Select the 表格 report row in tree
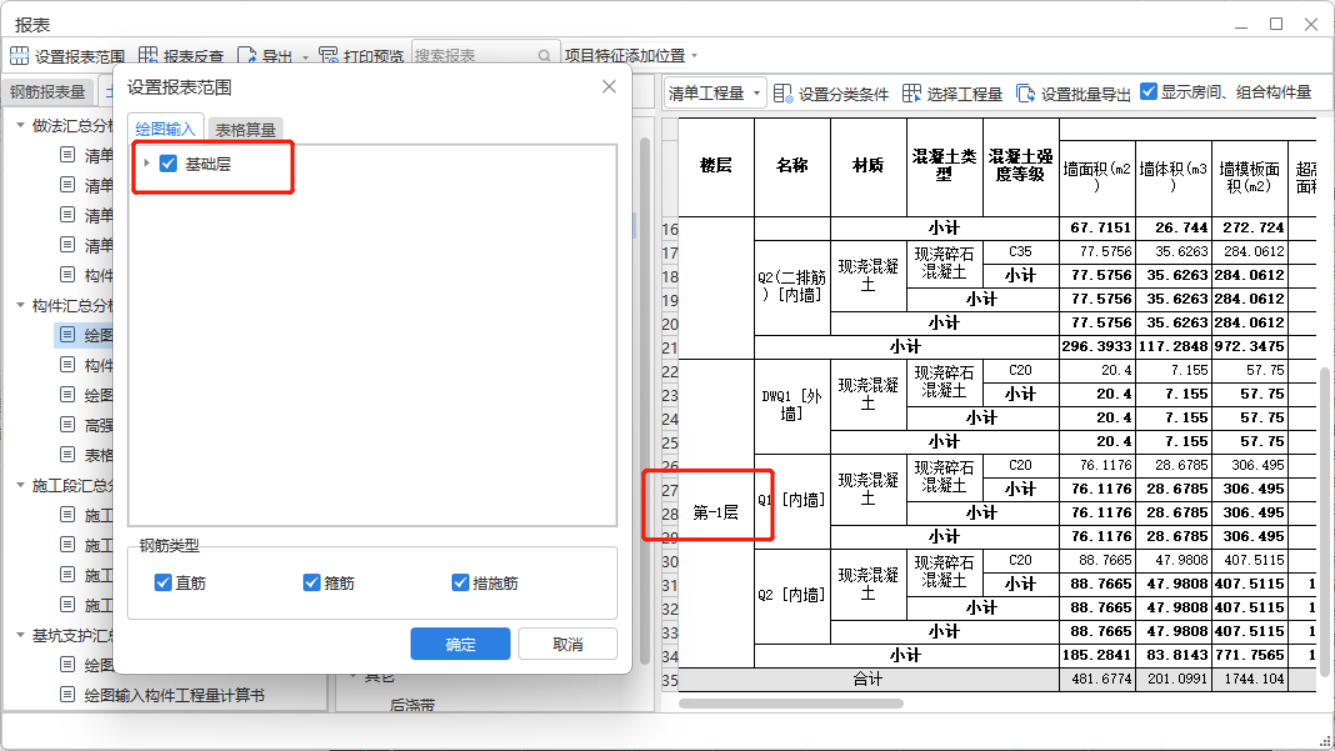Viewport: 1335px width, 751px height. (x=86, y=455)
